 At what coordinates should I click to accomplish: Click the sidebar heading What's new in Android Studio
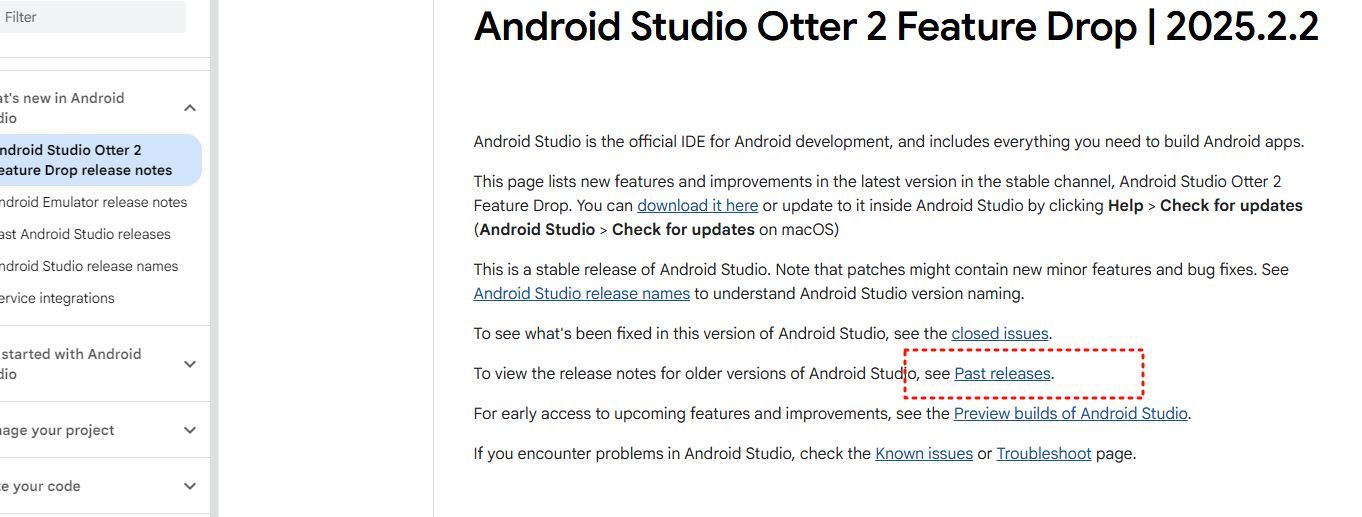[x=62, y=108]
